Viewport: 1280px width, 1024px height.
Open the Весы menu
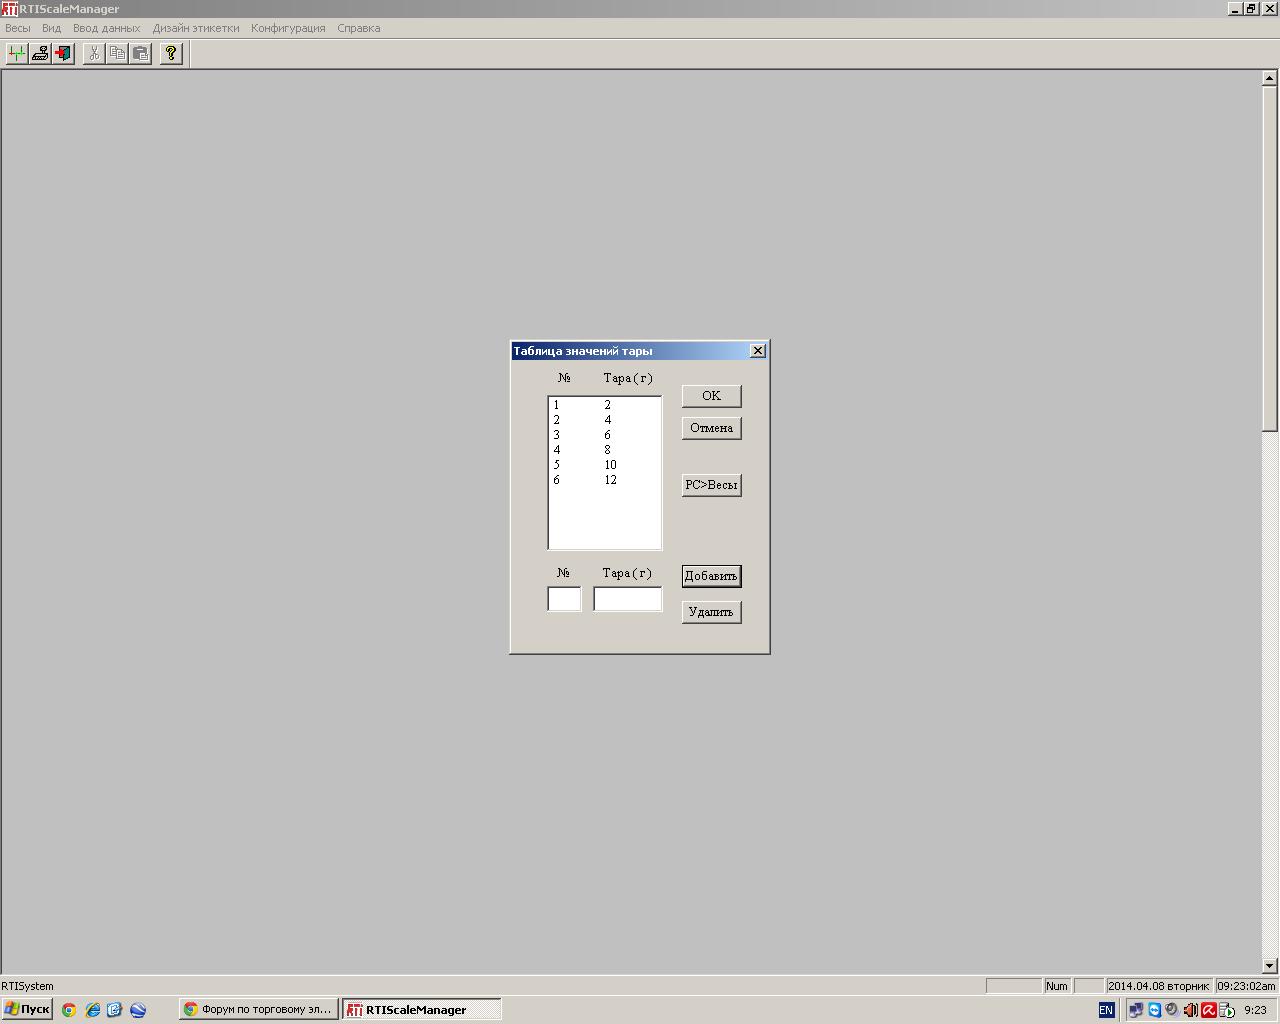point(18,28)
